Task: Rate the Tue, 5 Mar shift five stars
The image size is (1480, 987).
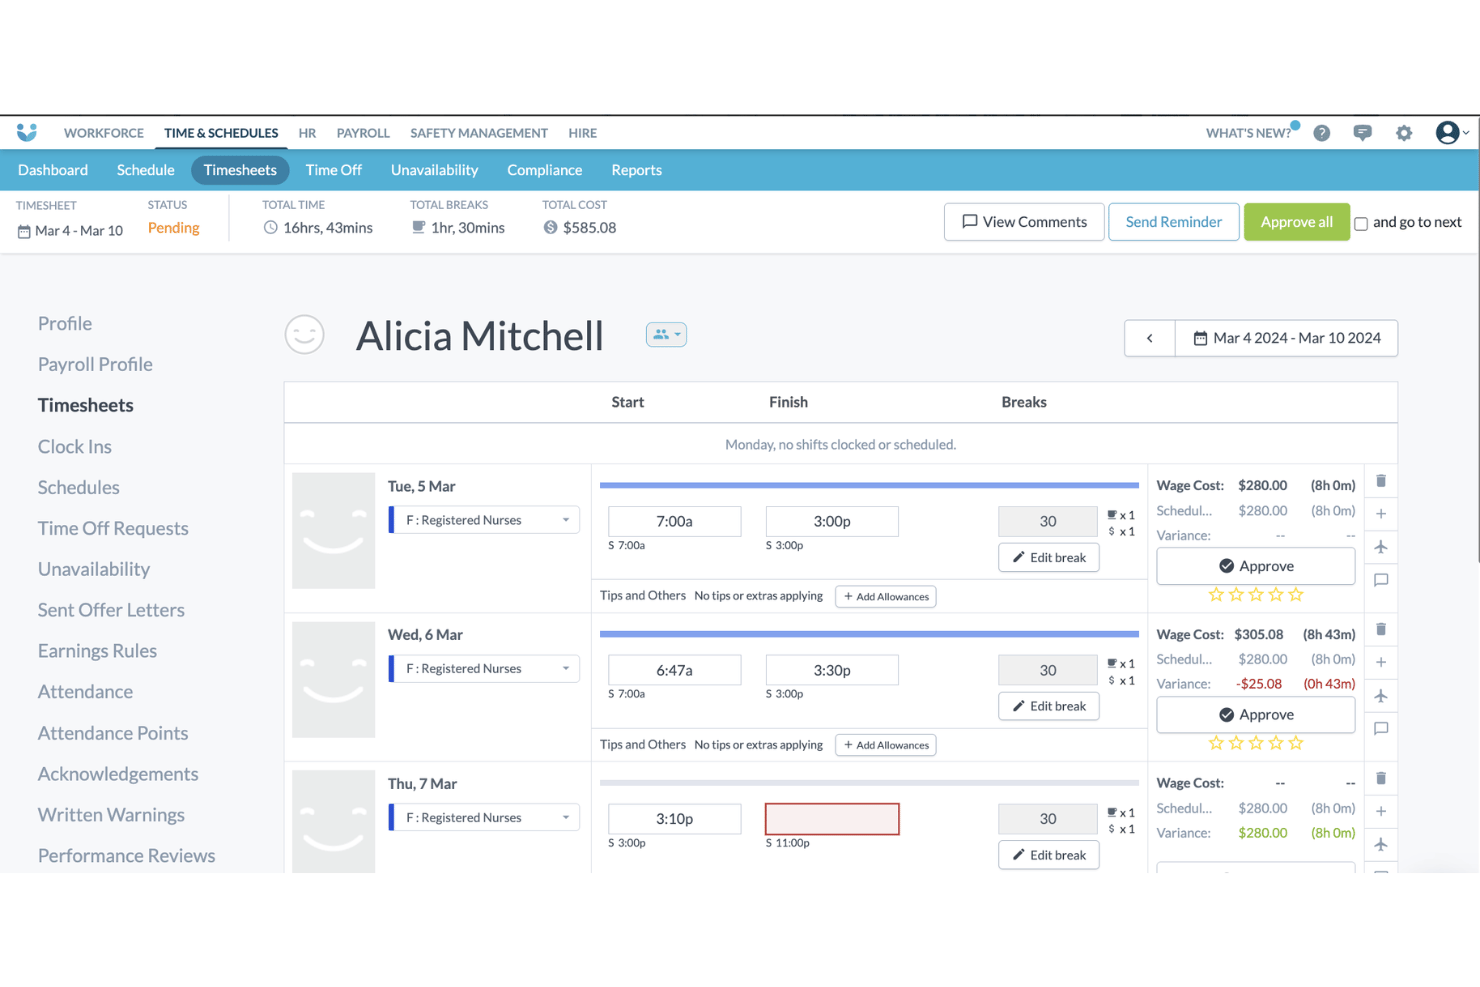Action: coord(1296,594)
